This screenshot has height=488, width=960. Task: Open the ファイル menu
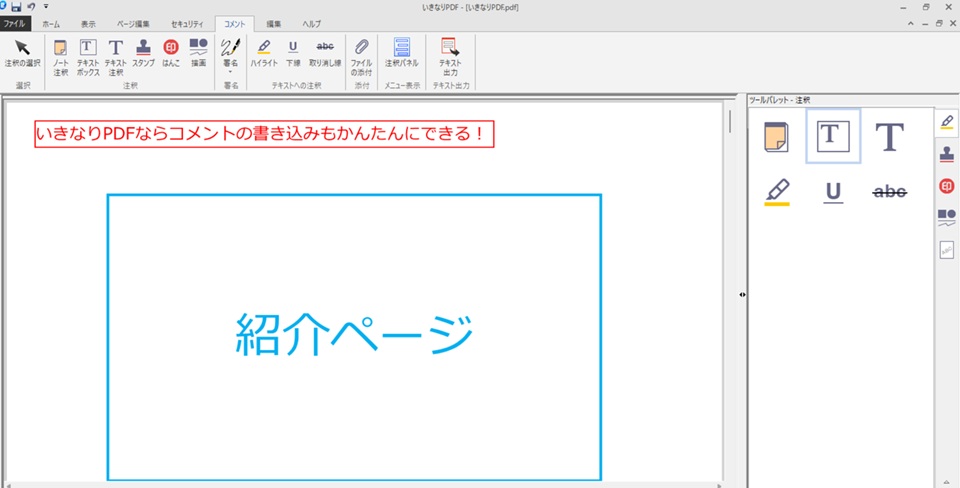point(15,22)
